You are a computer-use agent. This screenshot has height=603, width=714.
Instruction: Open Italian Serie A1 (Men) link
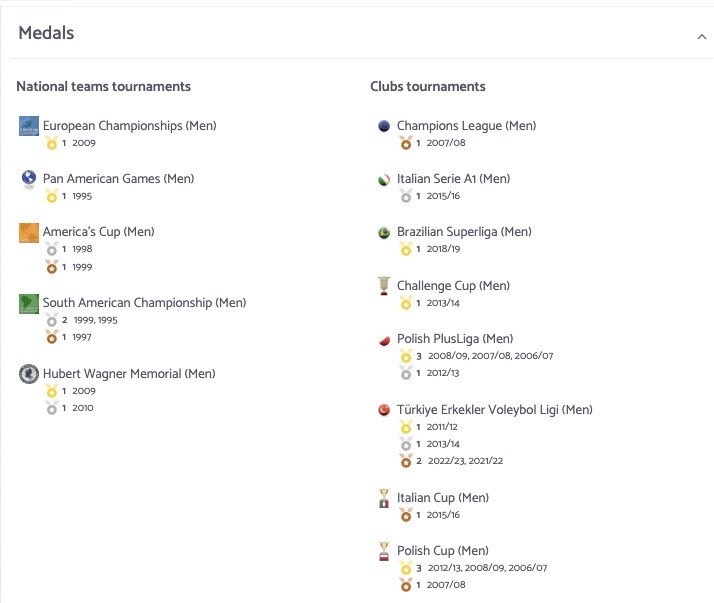tap(454, 179)
